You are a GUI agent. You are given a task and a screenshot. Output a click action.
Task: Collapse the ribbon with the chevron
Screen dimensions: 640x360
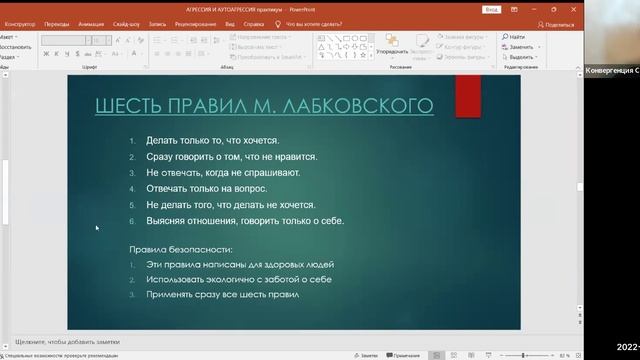(x=578, y=67)
